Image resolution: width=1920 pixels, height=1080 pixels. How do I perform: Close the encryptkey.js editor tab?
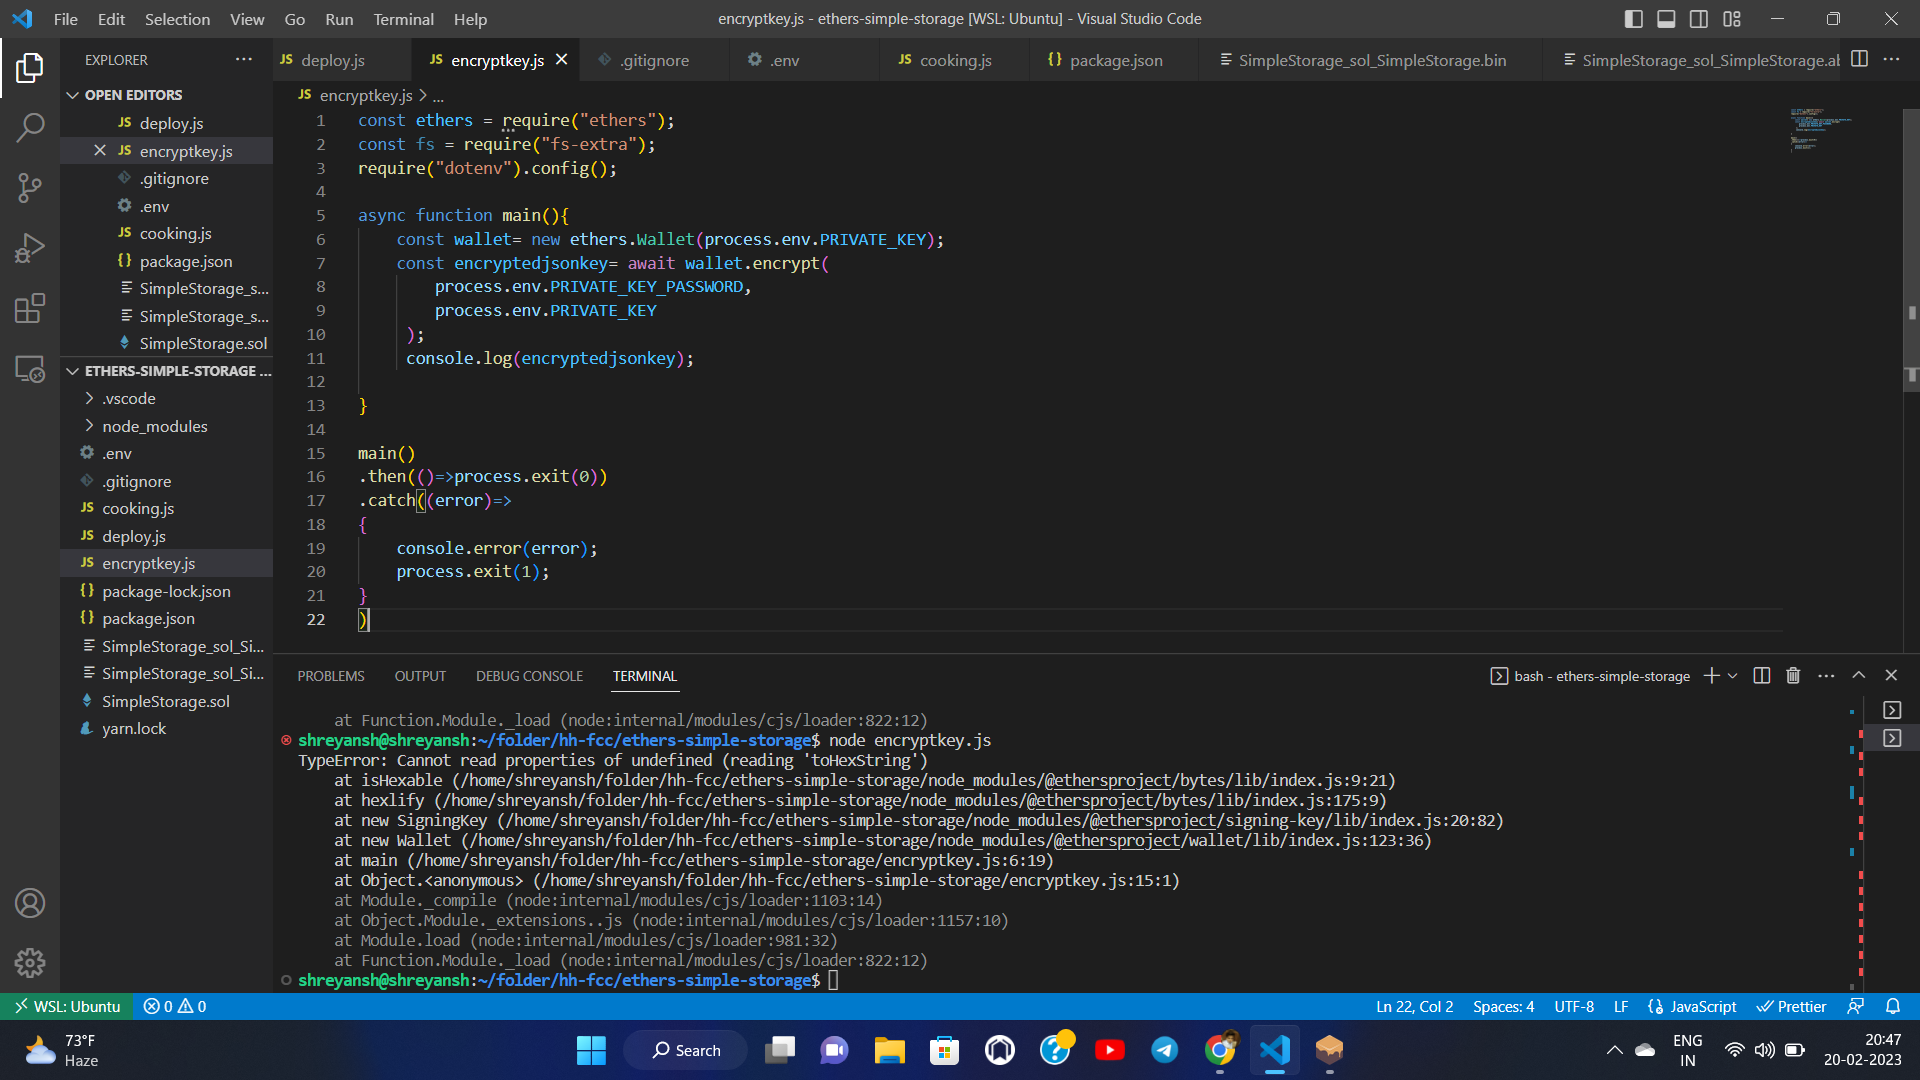tap(562, 60)
